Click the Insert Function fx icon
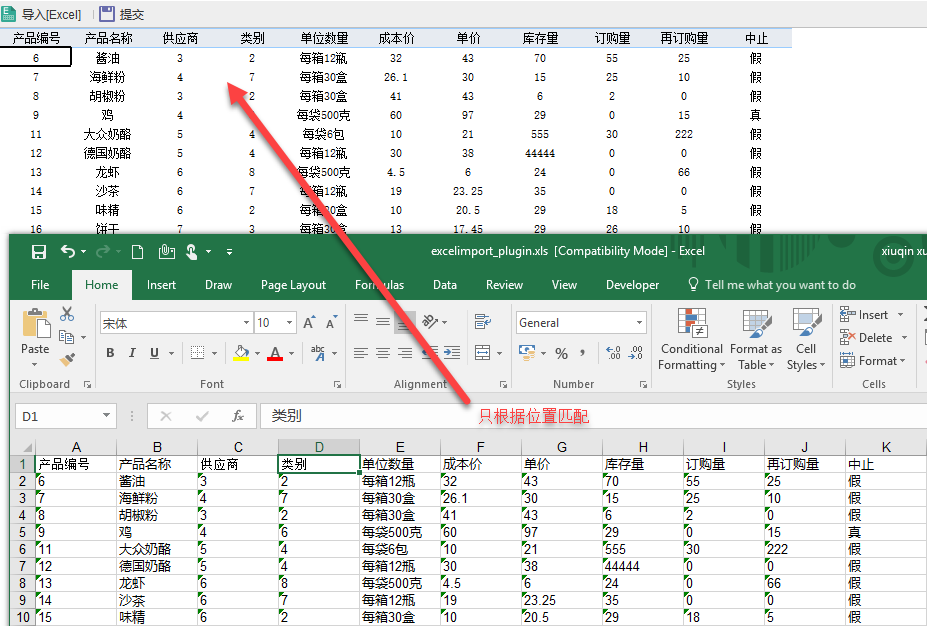This screenshot has height=626, width=927. click(x=238, y=416)
